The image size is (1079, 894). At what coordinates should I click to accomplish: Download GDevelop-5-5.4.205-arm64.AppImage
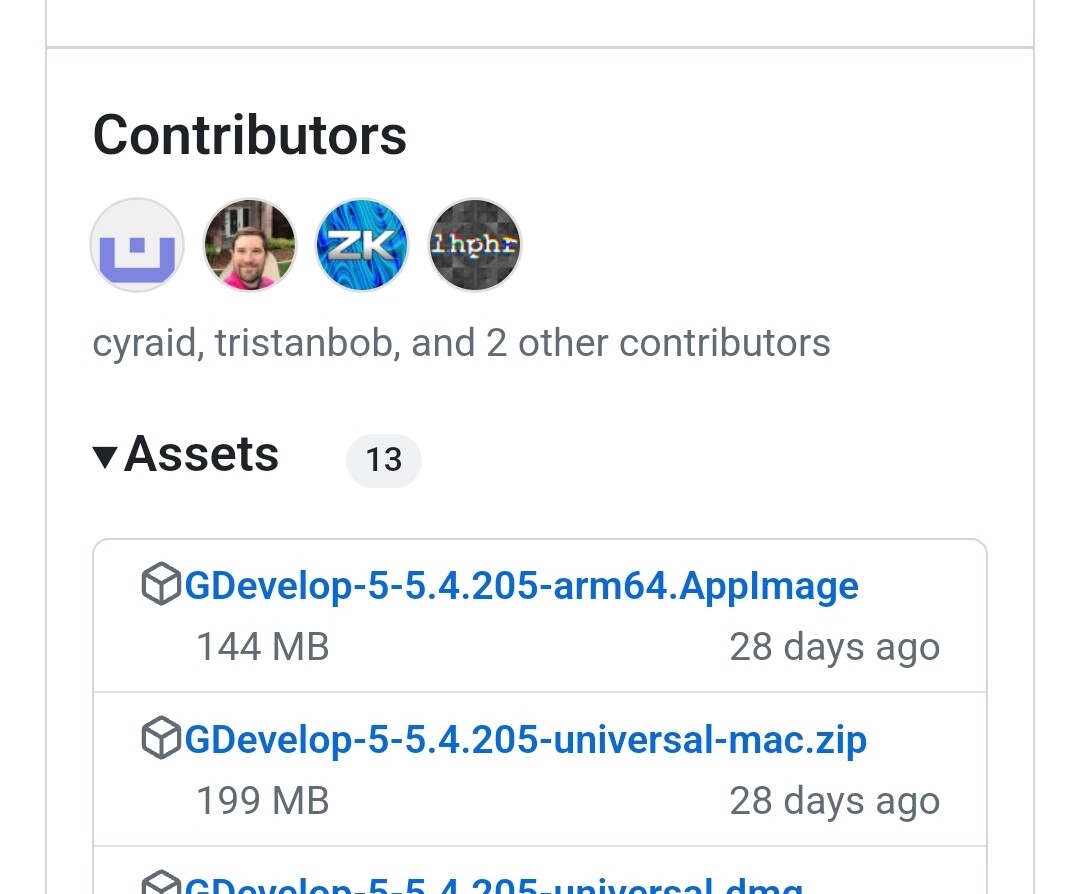521,585
